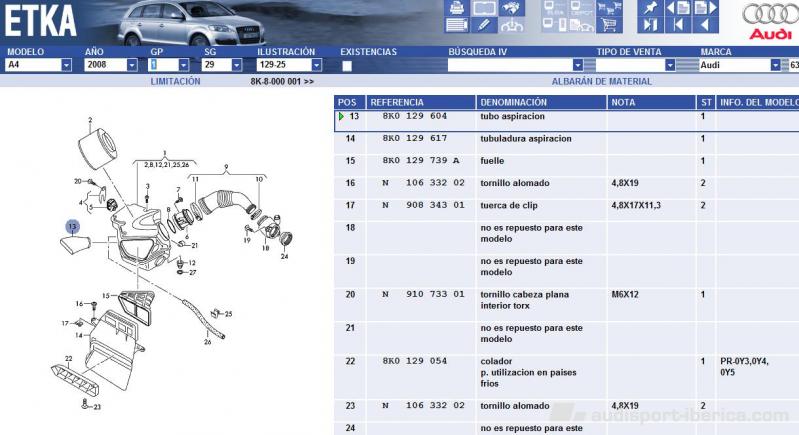Go to next page with right-arrow document icon
799x435 pixels.
click(706, 8)
